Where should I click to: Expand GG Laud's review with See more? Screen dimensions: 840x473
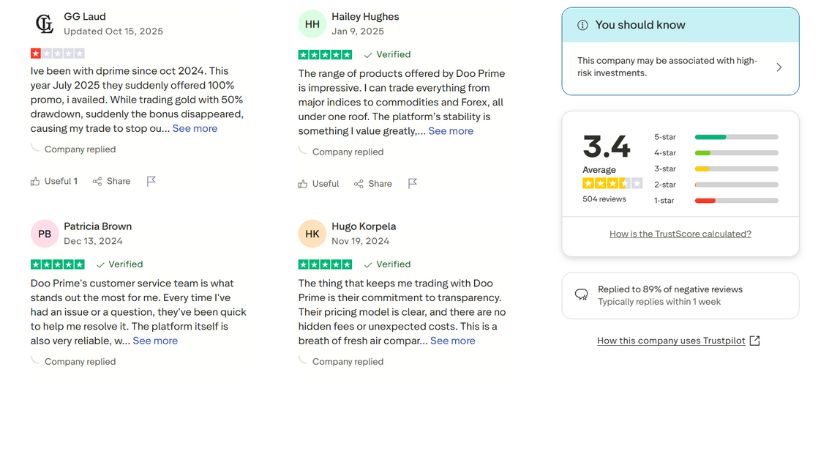tap(195, 128)
